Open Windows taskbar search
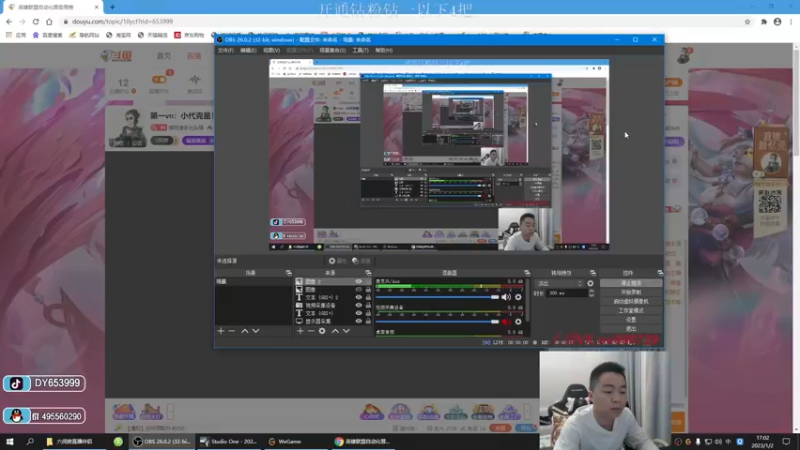Viewport: 800px width, 450px height. (x=30, y=441)
